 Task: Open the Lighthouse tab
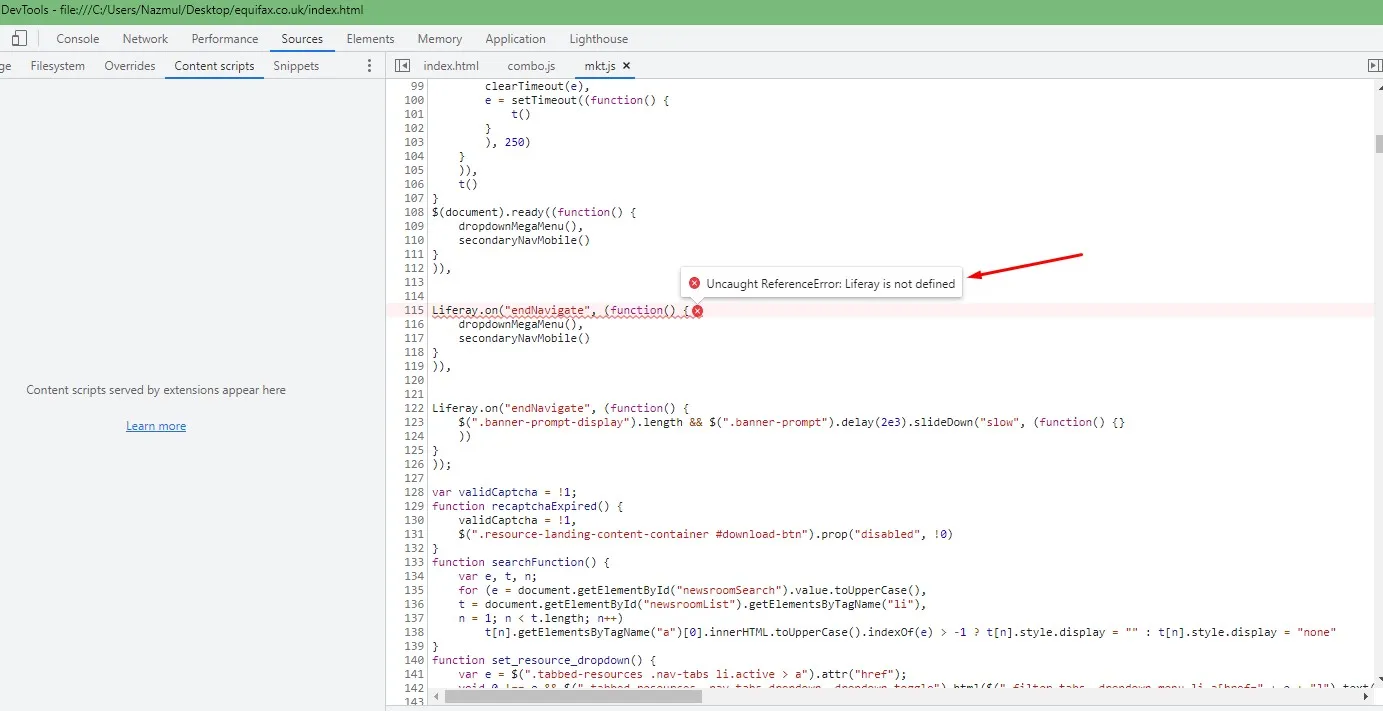pos(599,39)
